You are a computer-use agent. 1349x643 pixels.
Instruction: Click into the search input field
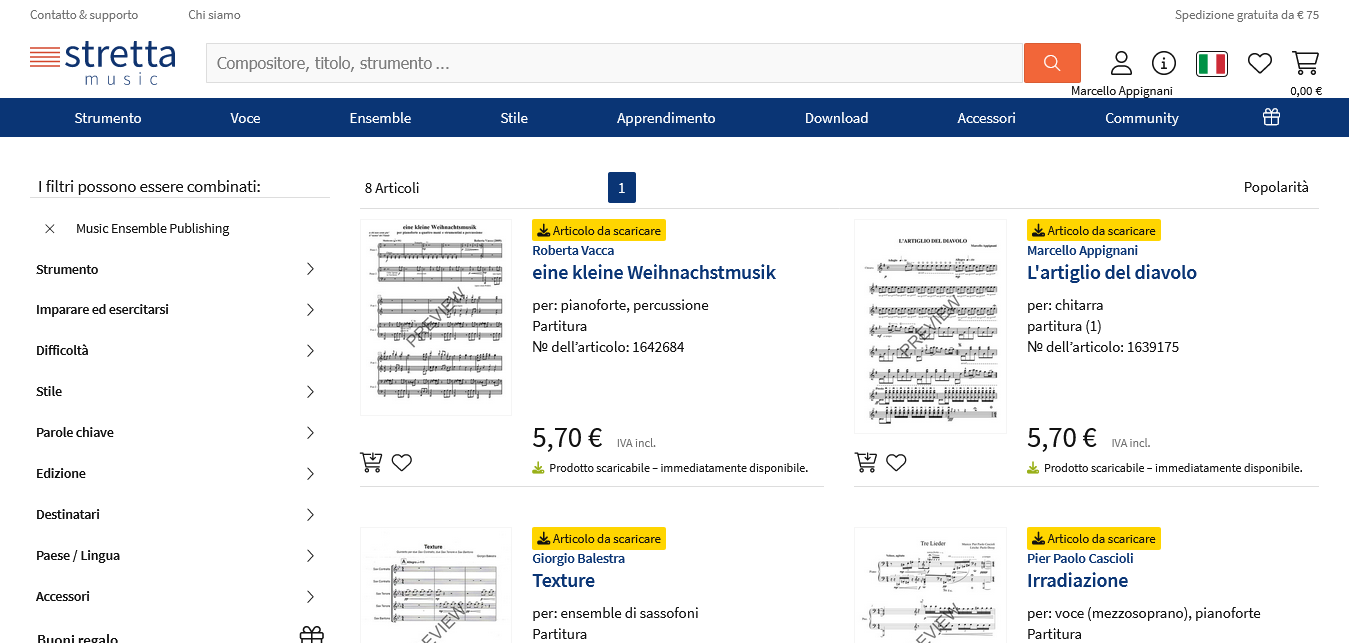615,63
